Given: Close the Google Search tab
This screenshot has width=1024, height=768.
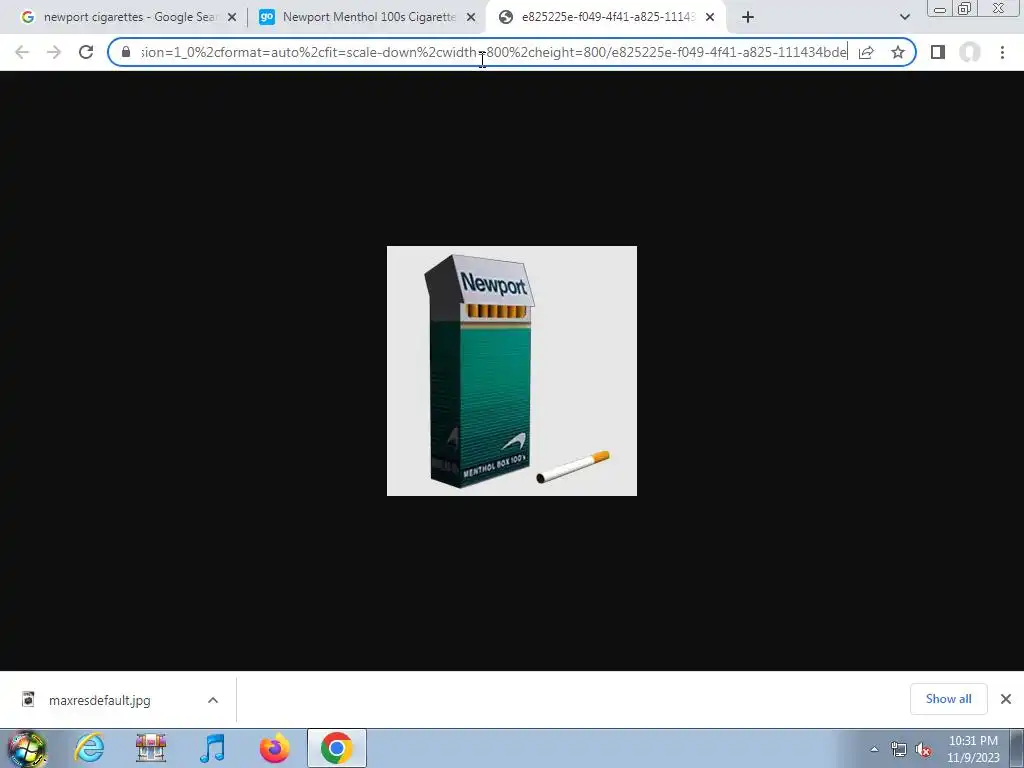Looking at the screenshot, I should coord(232,18).
